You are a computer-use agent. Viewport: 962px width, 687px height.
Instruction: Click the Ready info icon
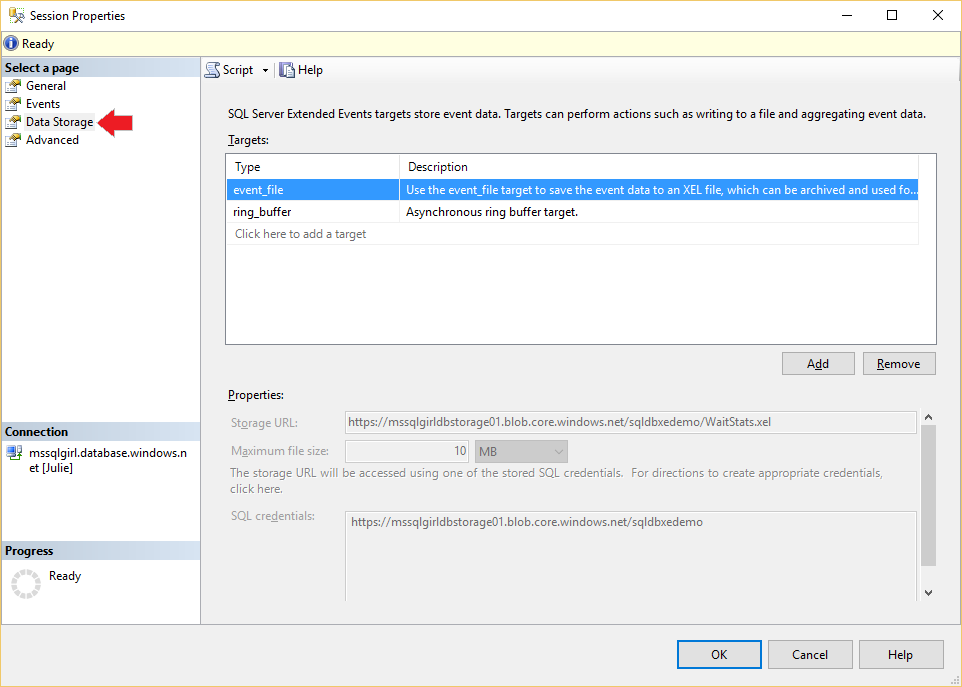[x=11, y=44]
